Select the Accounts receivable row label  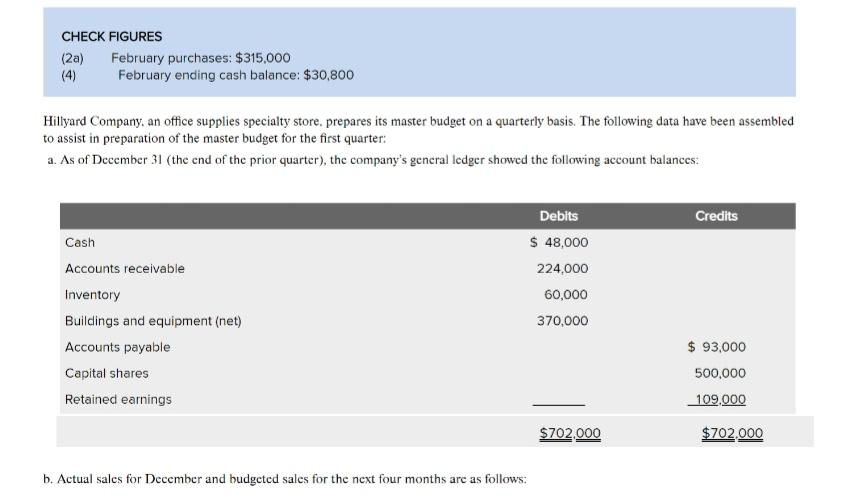[x=125, y=269]
